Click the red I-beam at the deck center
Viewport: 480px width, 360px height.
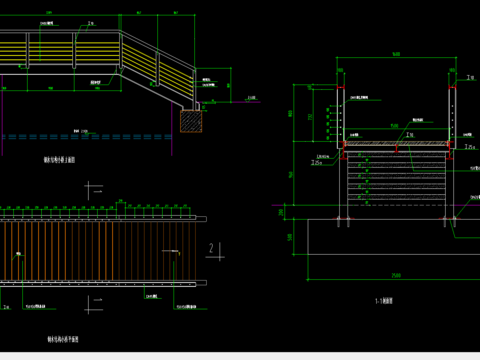(x=396, y=149)
